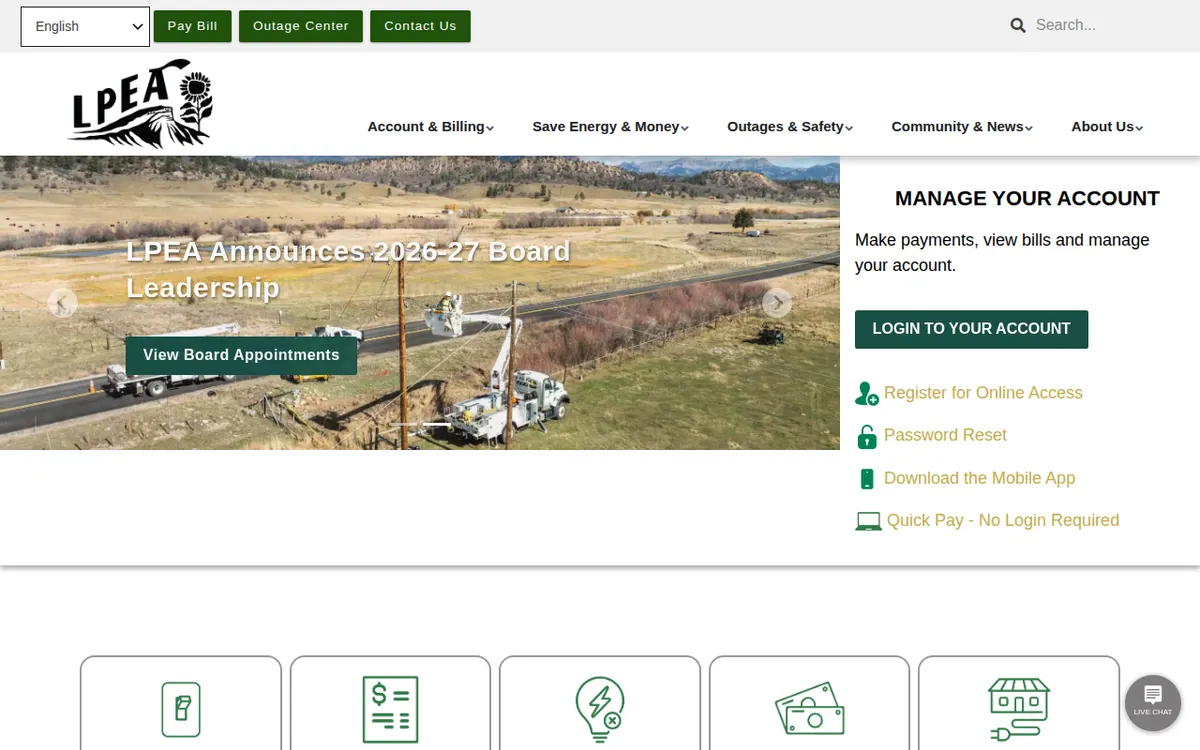This screenshot has width=1200, height=750.
Task: Click the LPEA Announces Board Leadership headline
Action: click(348, 269)
